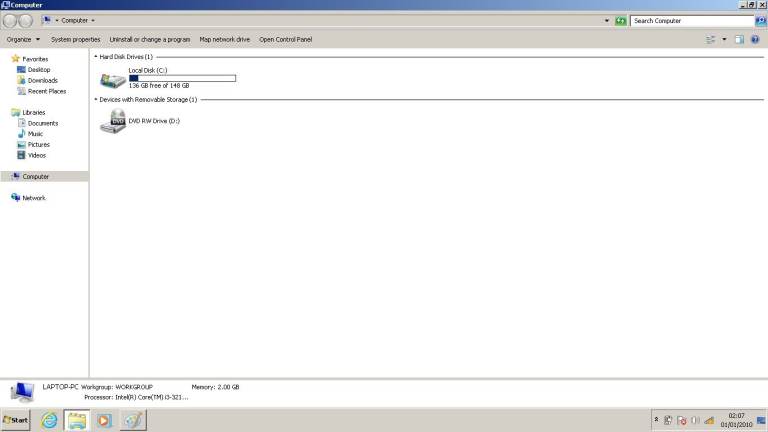768x432 pixels.
Task: Click the Music library icon in sidebar
Action: tap(21, 134)
